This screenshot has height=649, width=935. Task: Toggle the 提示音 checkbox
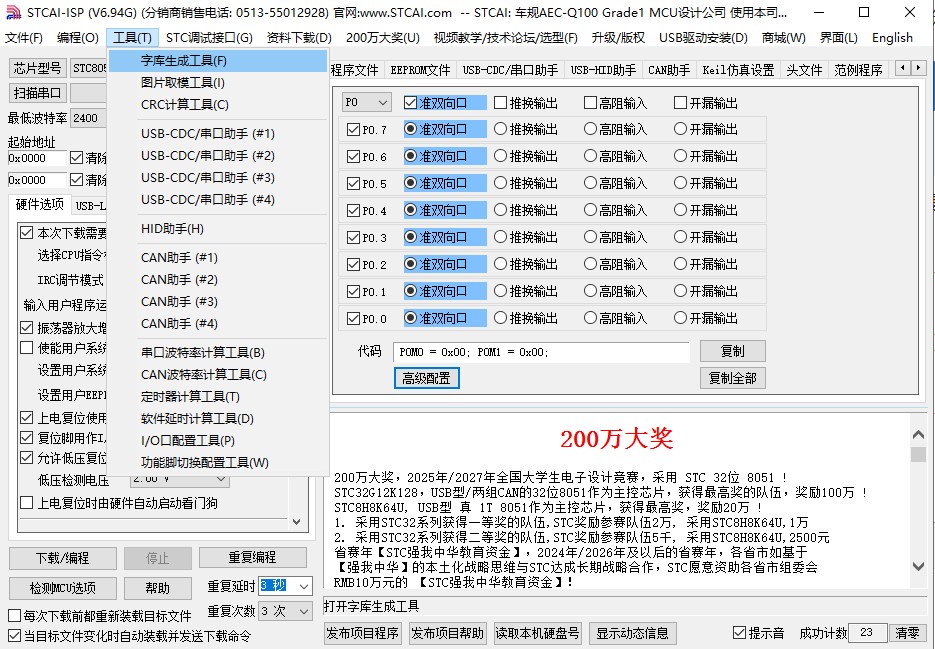pyautogui.click(x=739, y=633)
